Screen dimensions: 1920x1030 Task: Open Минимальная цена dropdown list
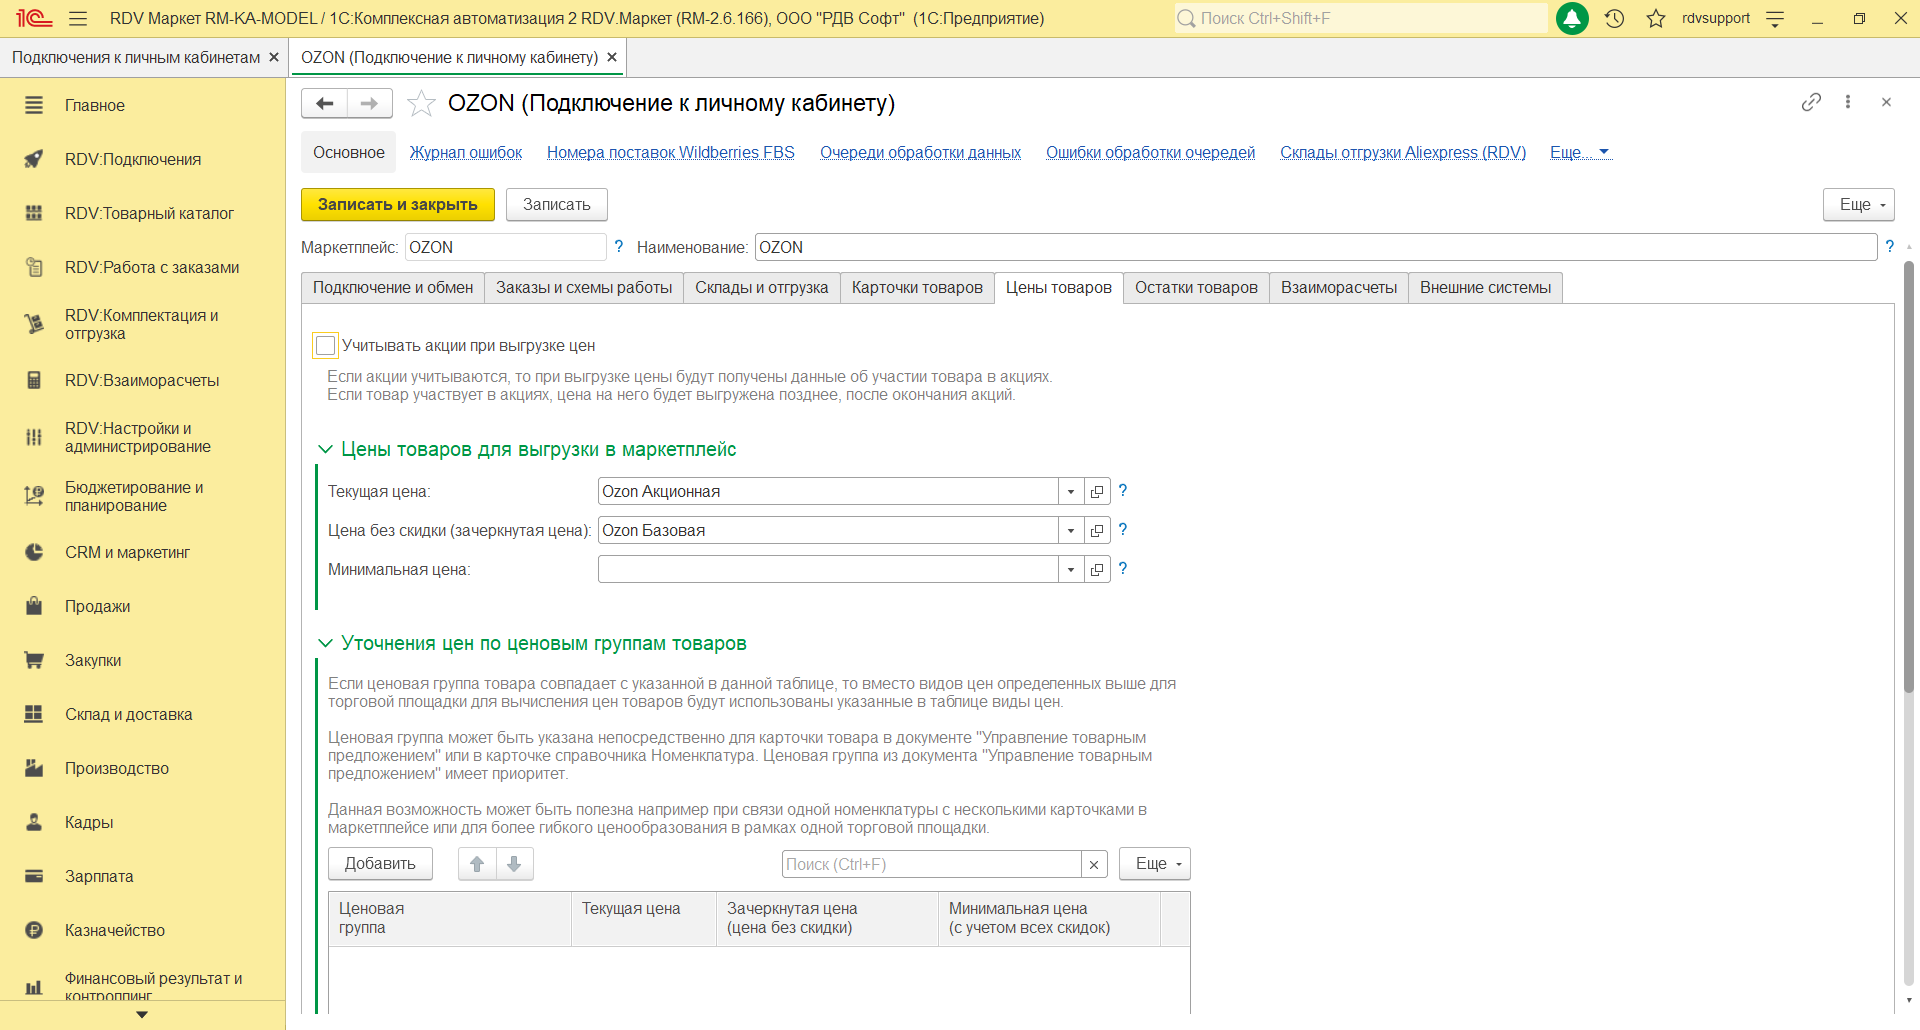pos(1071,570)
